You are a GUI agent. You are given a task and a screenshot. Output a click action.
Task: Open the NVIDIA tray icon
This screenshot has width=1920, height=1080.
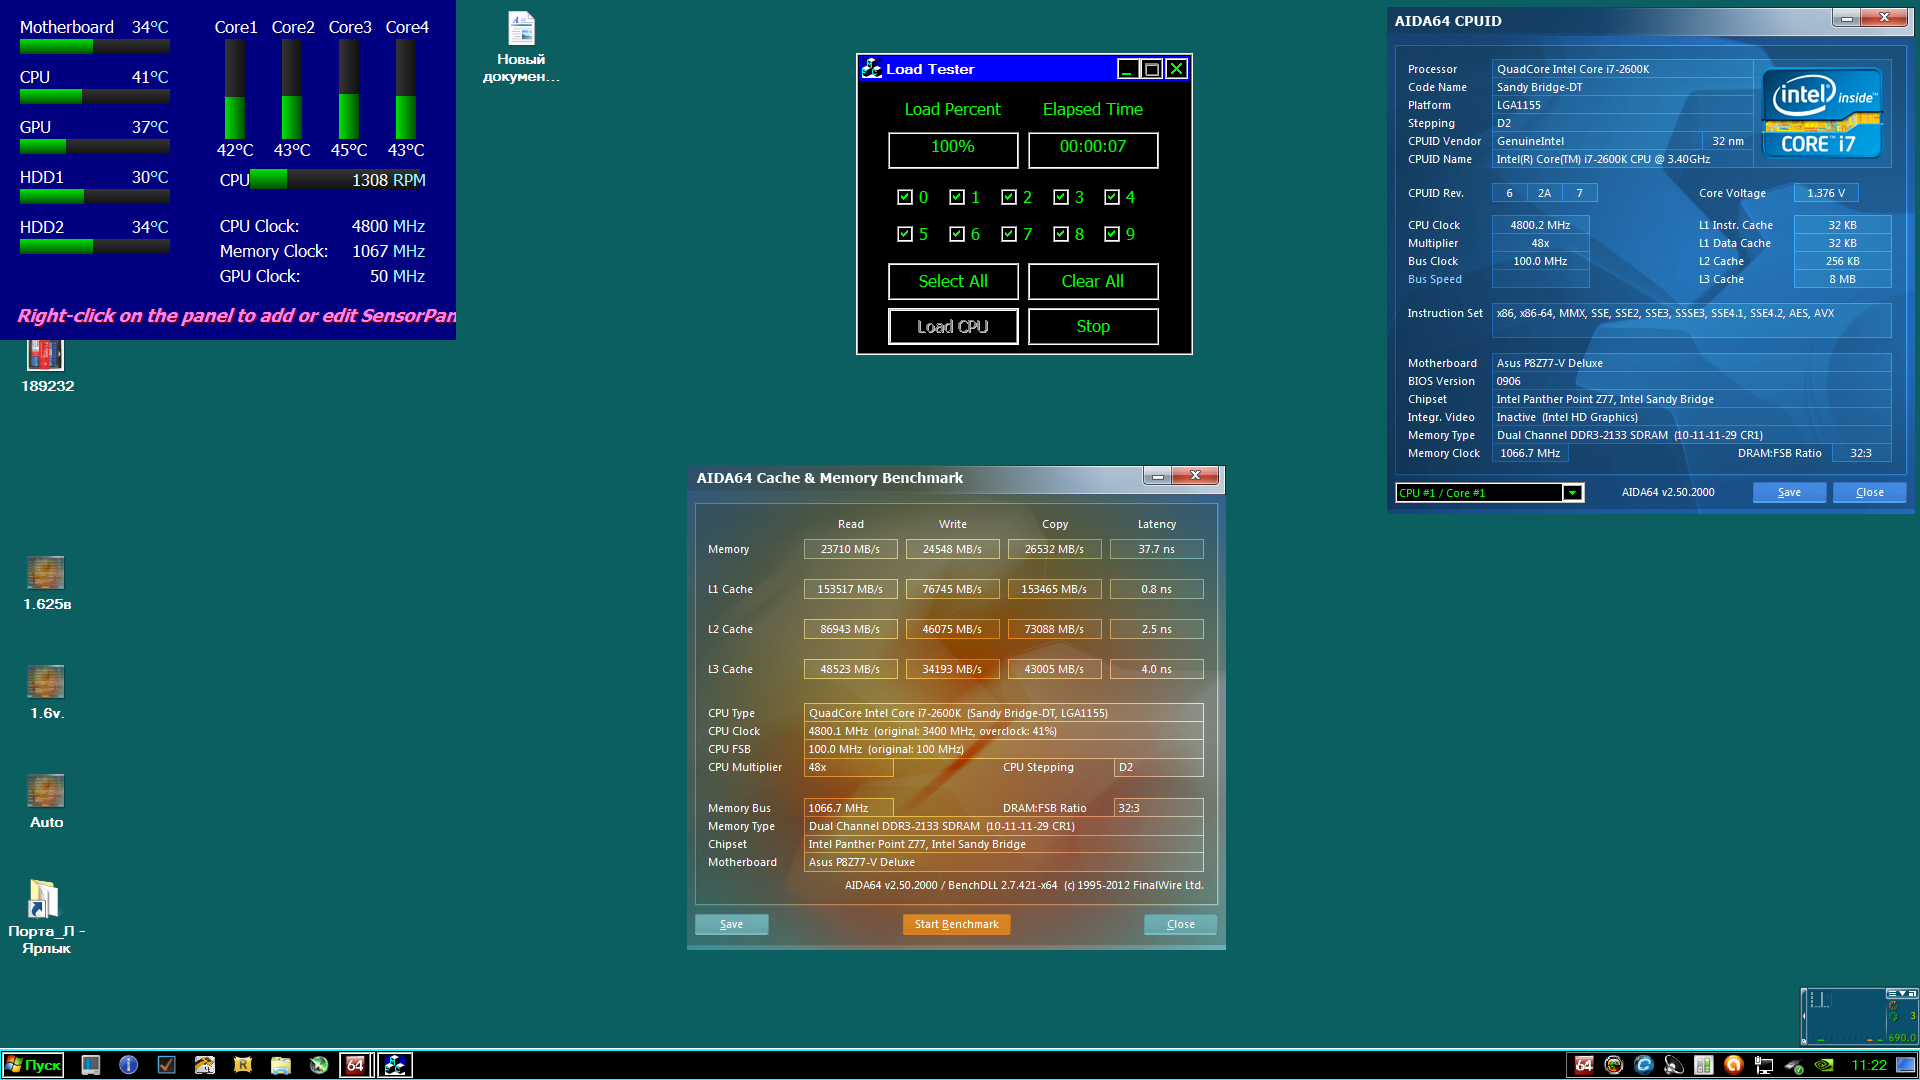click(1824, 1065)
